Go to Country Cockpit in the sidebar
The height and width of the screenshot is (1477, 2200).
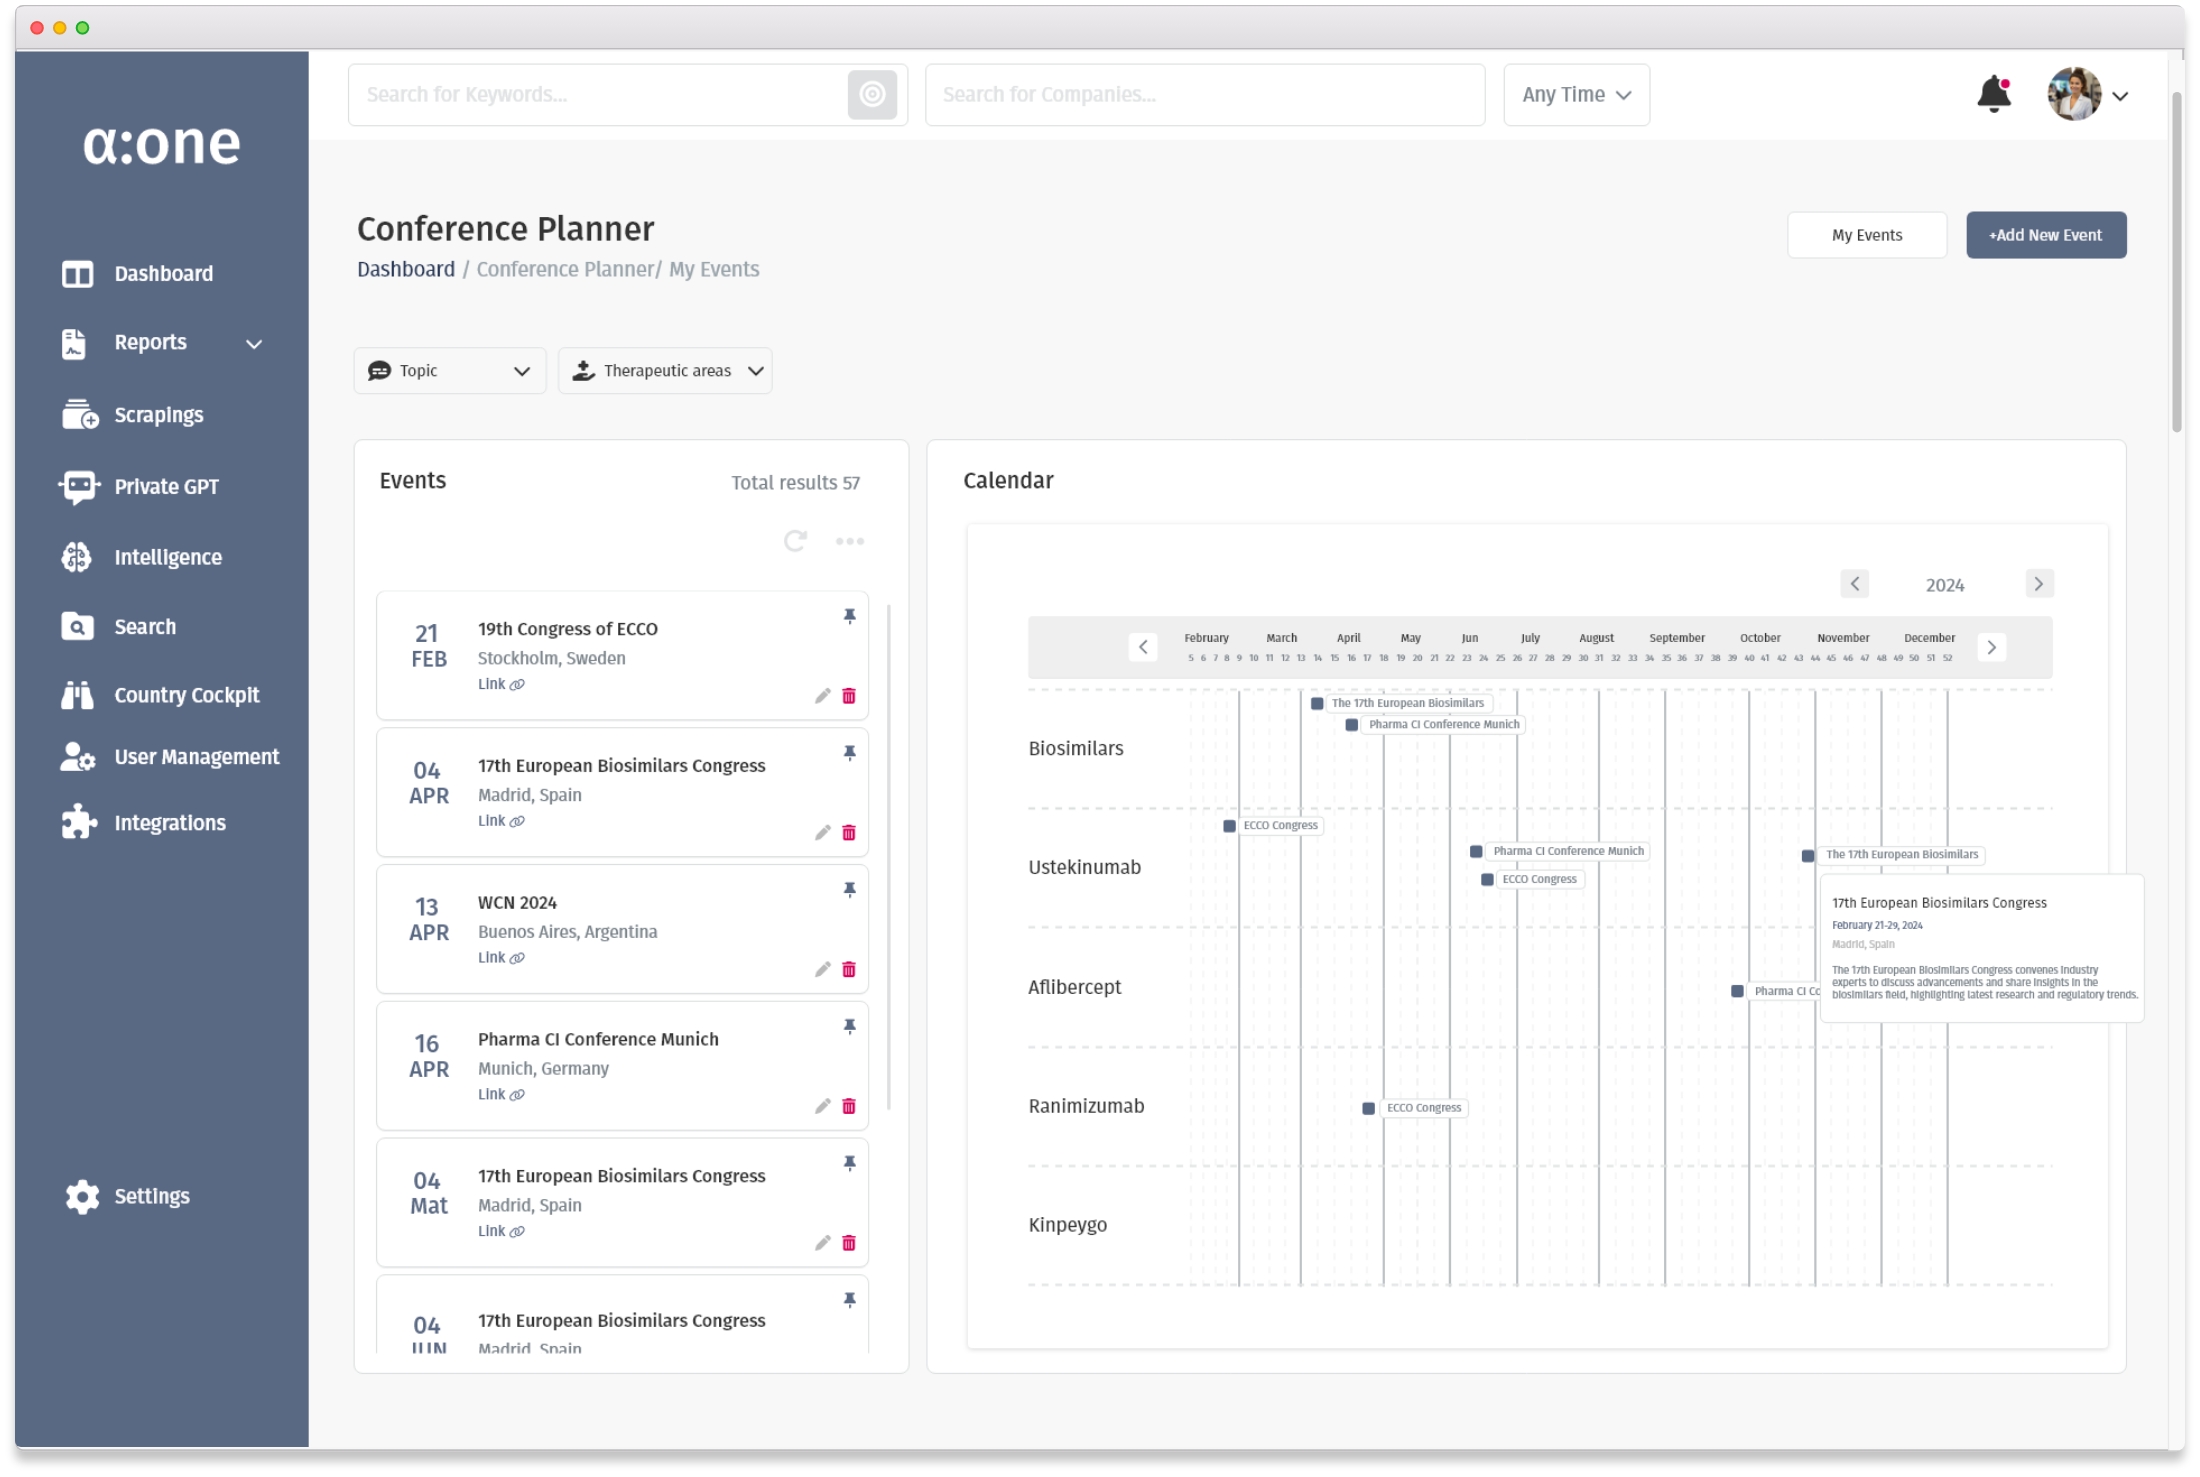click(186, 696)
